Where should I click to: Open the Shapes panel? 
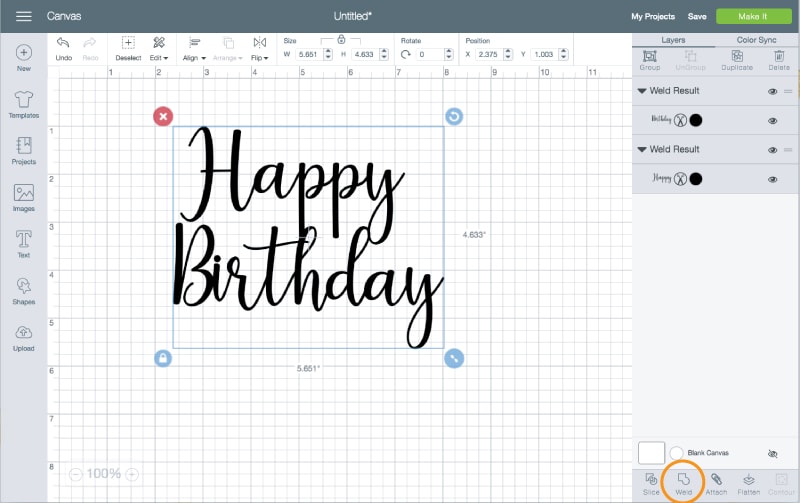24,289
